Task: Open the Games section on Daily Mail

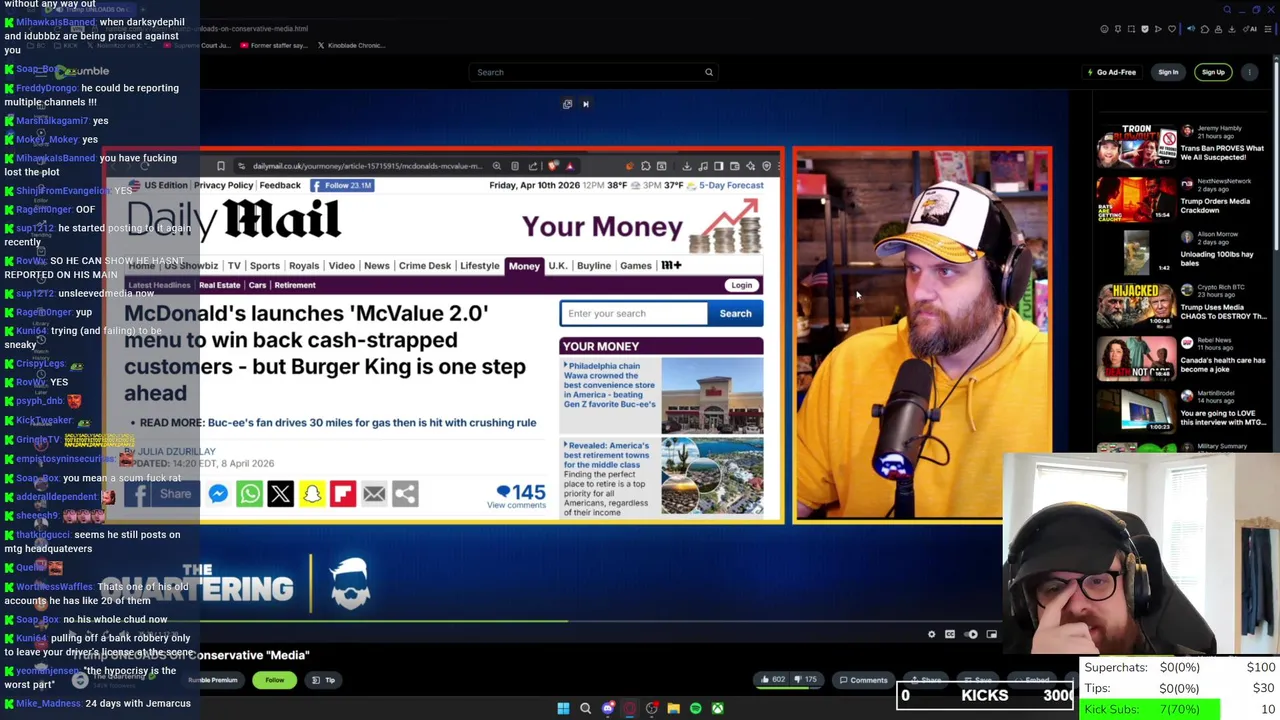Action: [635, 266]
